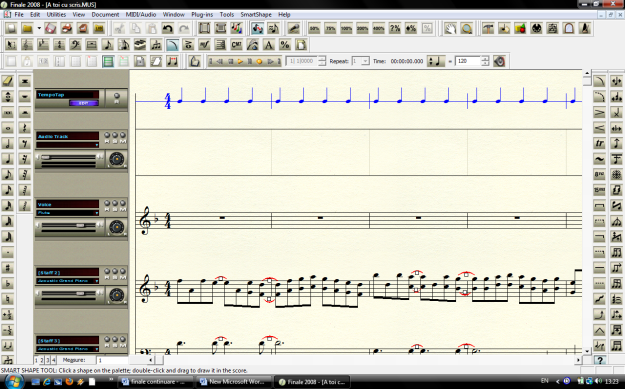Open the File menu
This screenshot has width=625, height=389.
click(x=19, y=14)
